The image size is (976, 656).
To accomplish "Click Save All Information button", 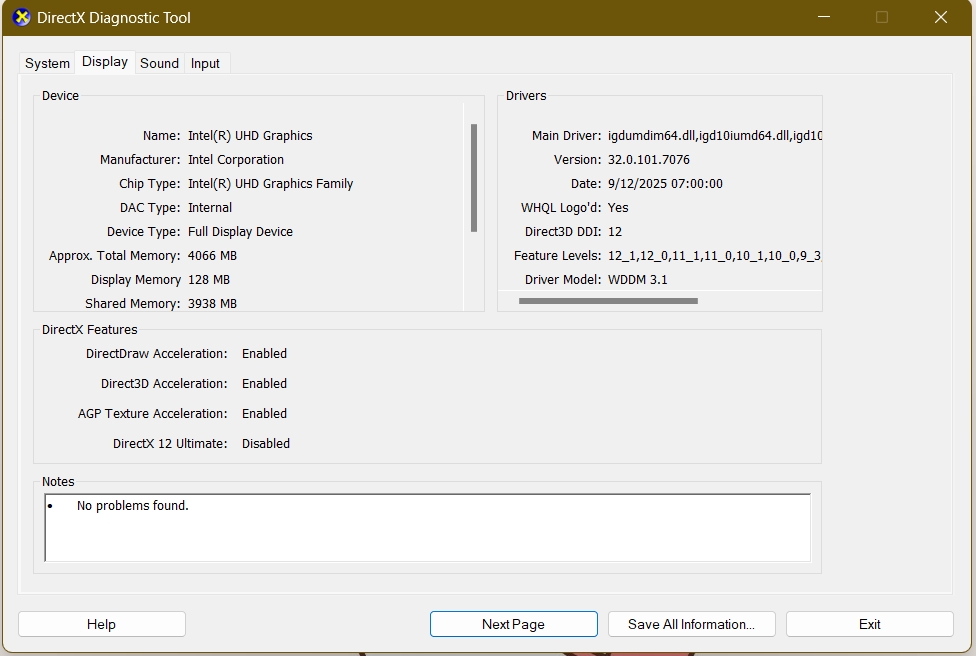I will [691, 624].
